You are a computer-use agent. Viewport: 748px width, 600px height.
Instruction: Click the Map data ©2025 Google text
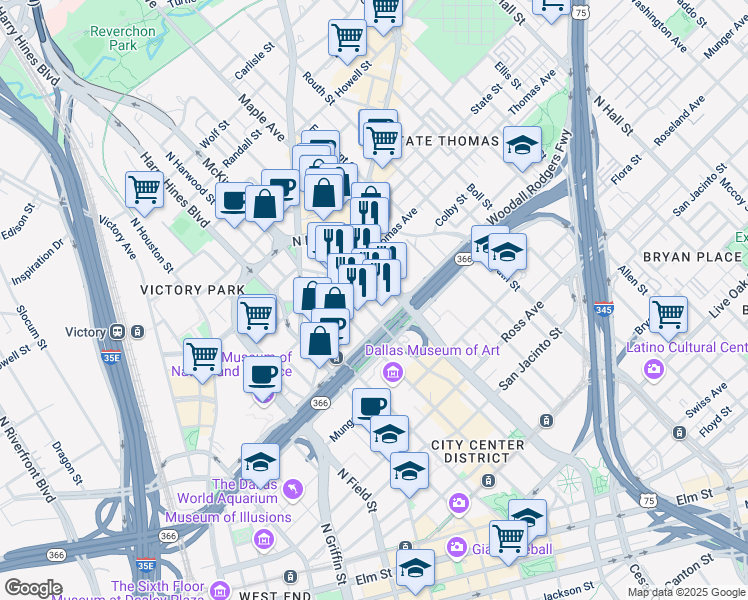[686, 592]
